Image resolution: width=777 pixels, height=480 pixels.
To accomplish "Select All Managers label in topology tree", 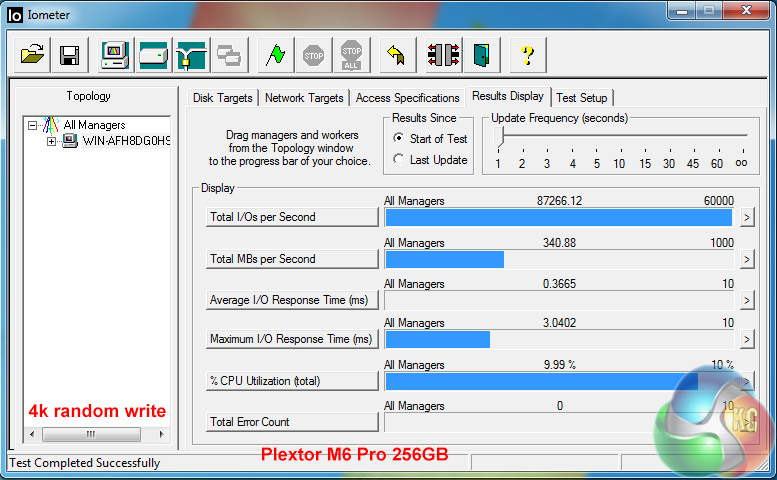I will tap(94, 125).
